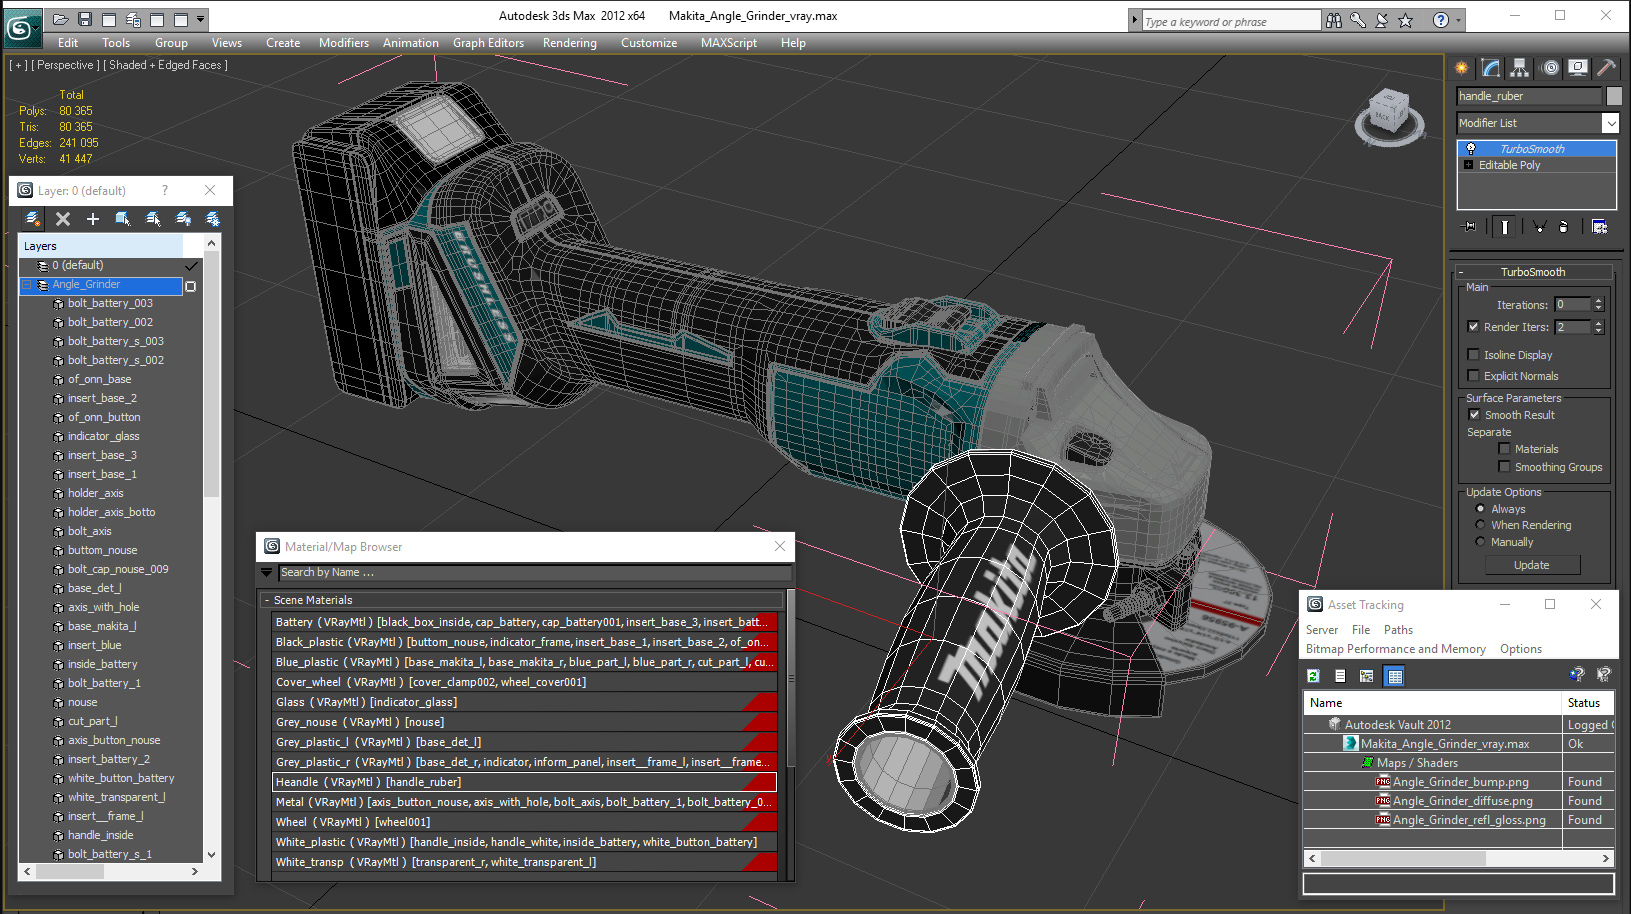1631x914 pixels.
Task: Click Select Highlighted Objects and Layers icon
Action: pos(123,219)
